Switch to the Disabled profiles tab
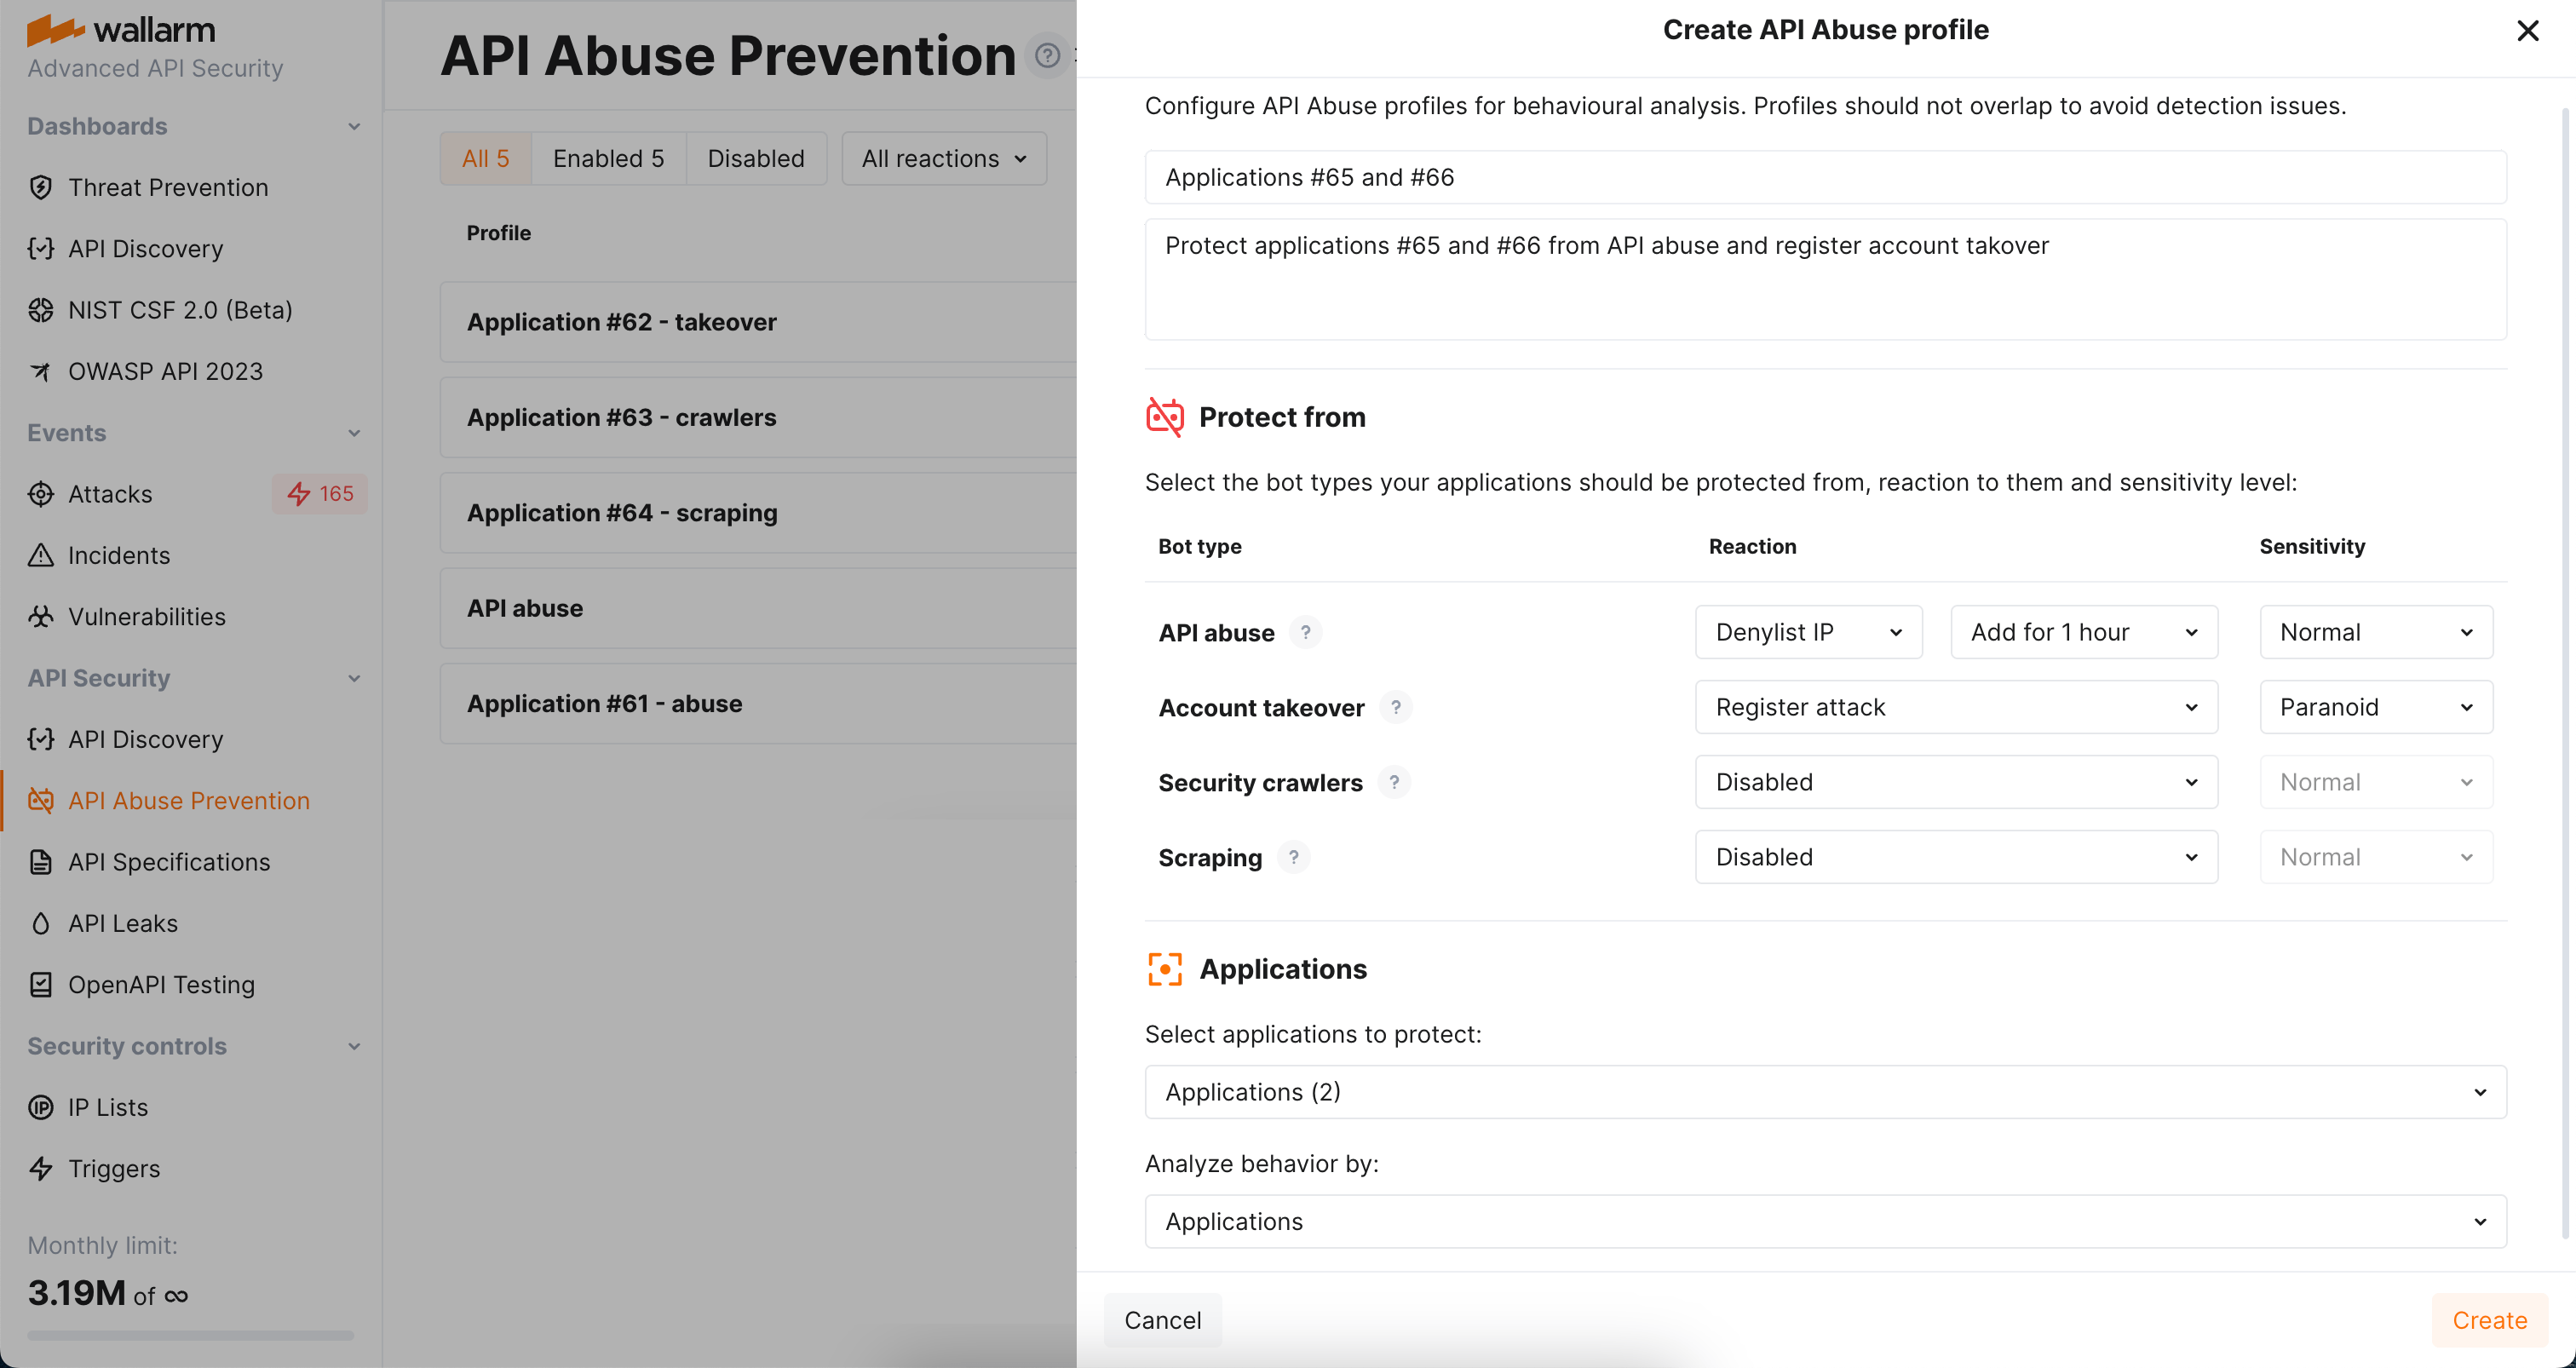 coord(755,158)
